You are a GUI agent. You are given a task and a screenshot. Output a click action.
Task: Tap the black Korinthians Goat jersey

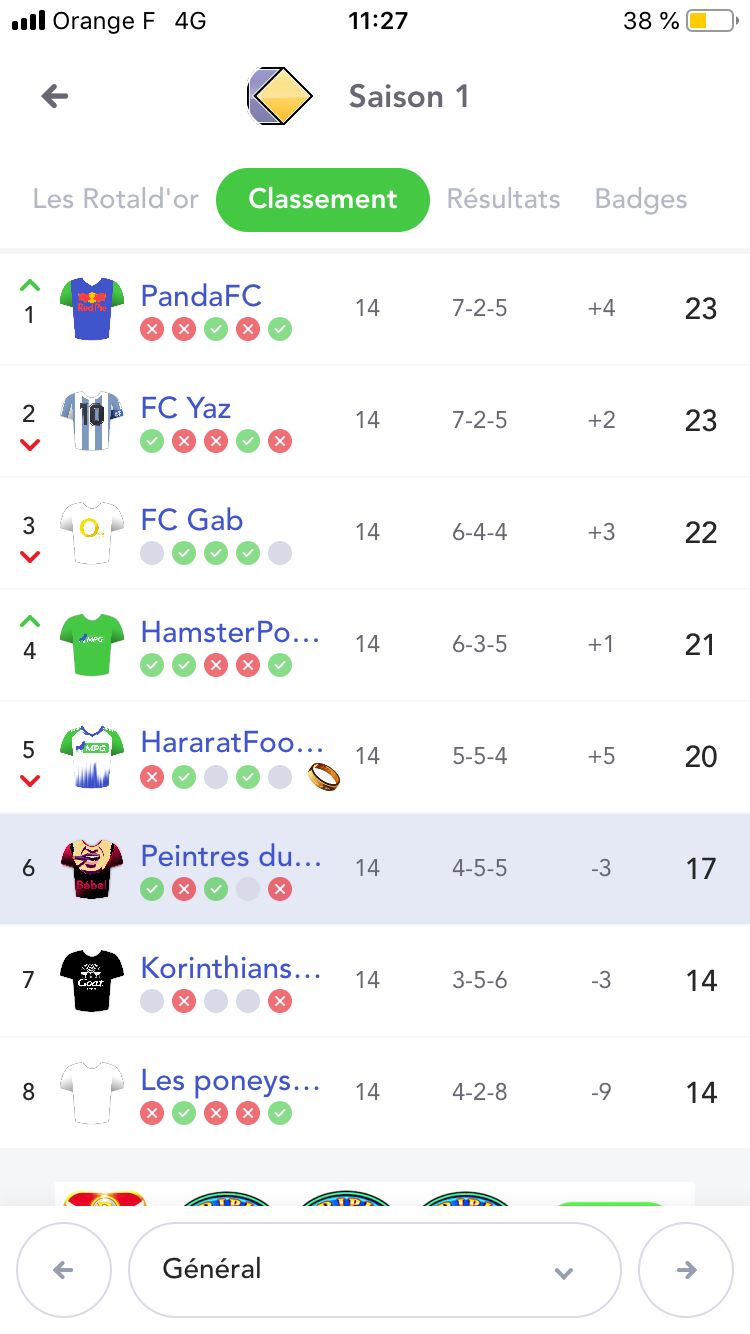coord(90,980)
